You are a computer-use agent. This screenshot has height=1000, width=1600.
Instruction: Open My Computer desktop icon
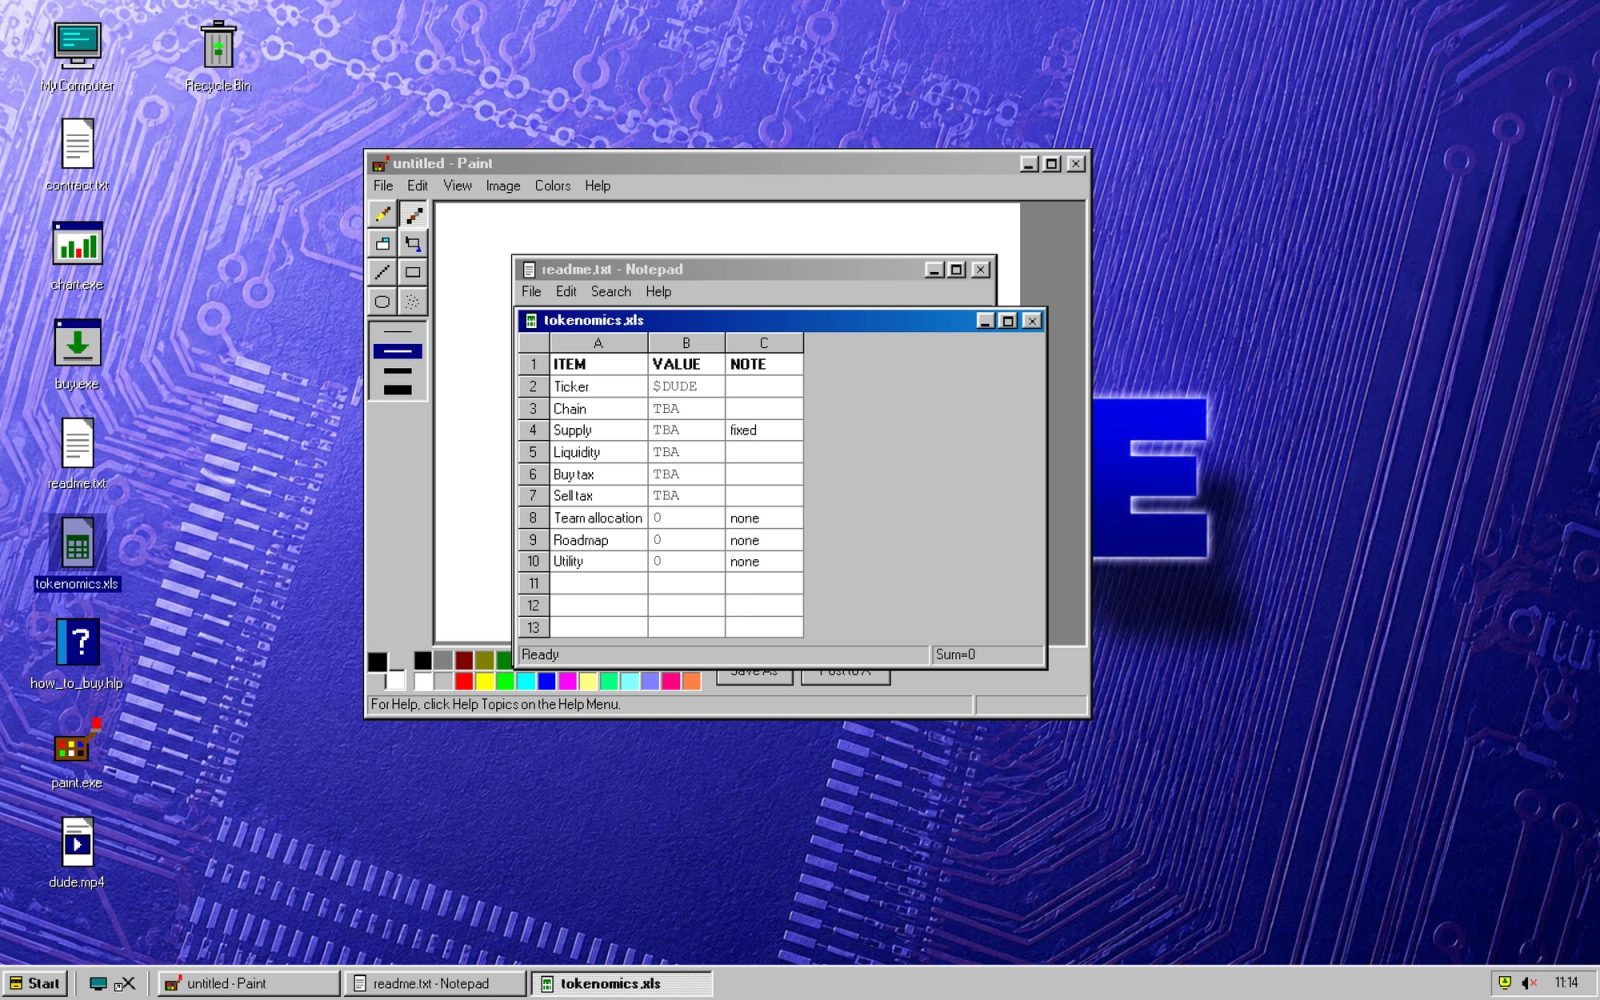77,58
